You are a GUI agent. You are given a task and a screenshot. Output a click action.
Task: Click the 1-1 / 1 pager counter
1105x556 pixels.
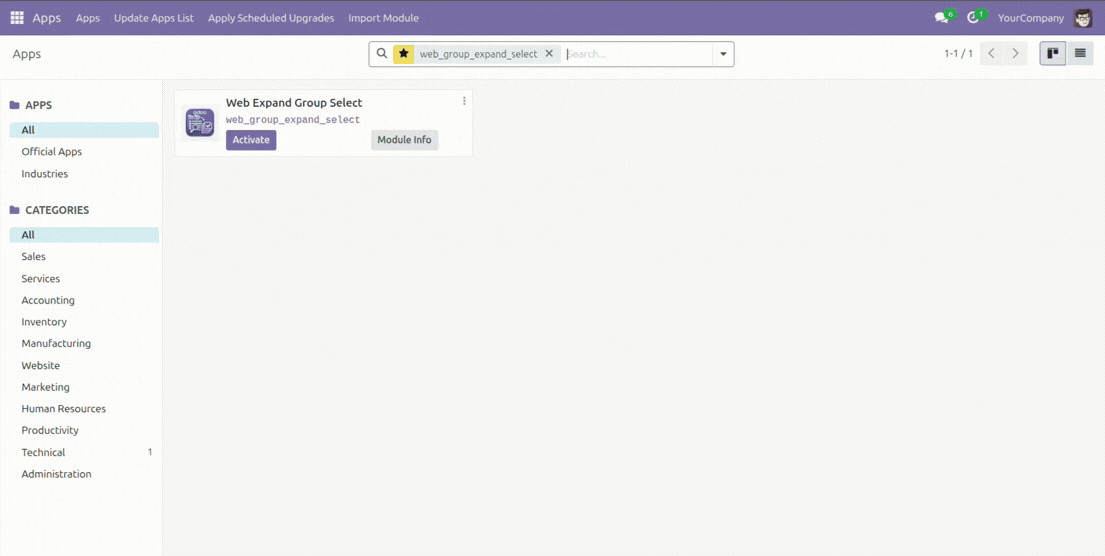(x=958, y=54)
